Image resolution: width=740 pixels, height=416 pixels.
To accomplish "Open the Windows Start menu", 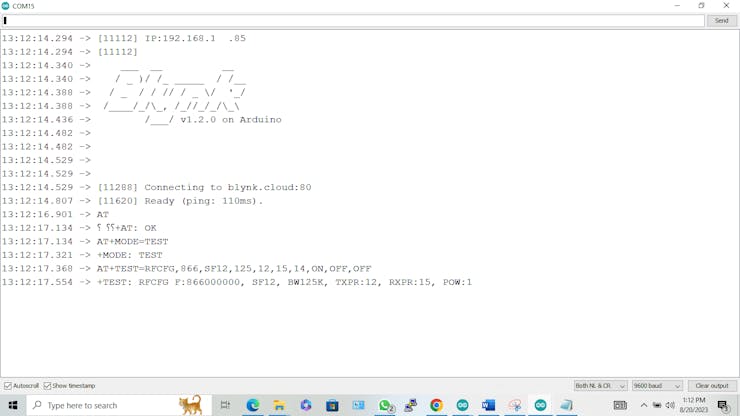I will point(13,405).
